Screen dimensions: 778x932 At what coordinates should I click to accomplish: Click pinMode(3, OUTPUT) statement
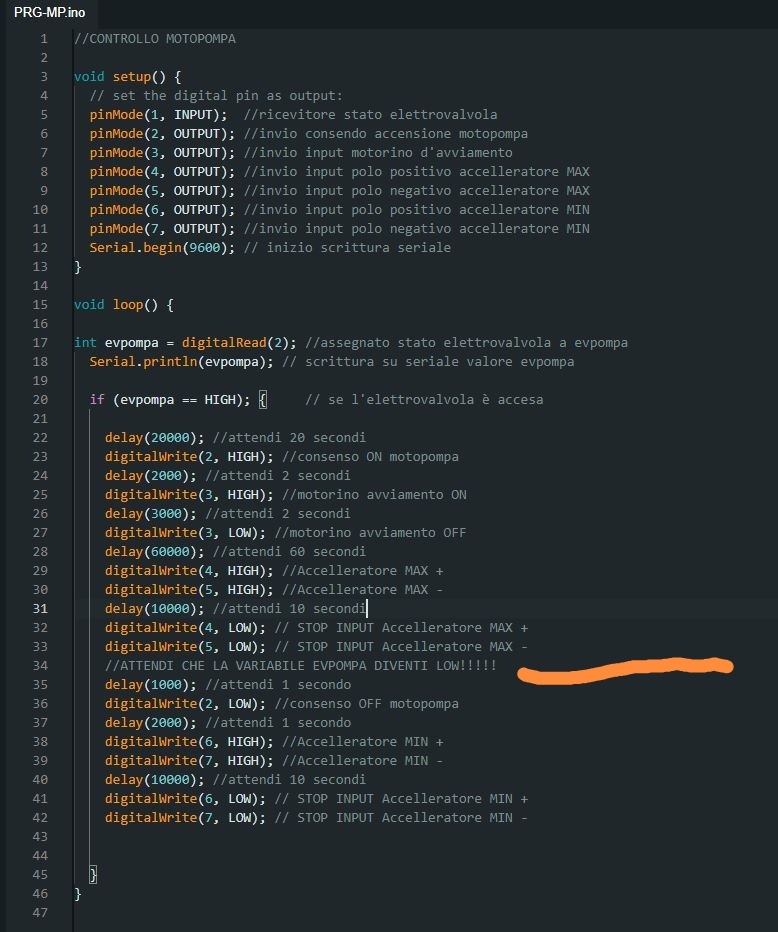click(162, 153)
